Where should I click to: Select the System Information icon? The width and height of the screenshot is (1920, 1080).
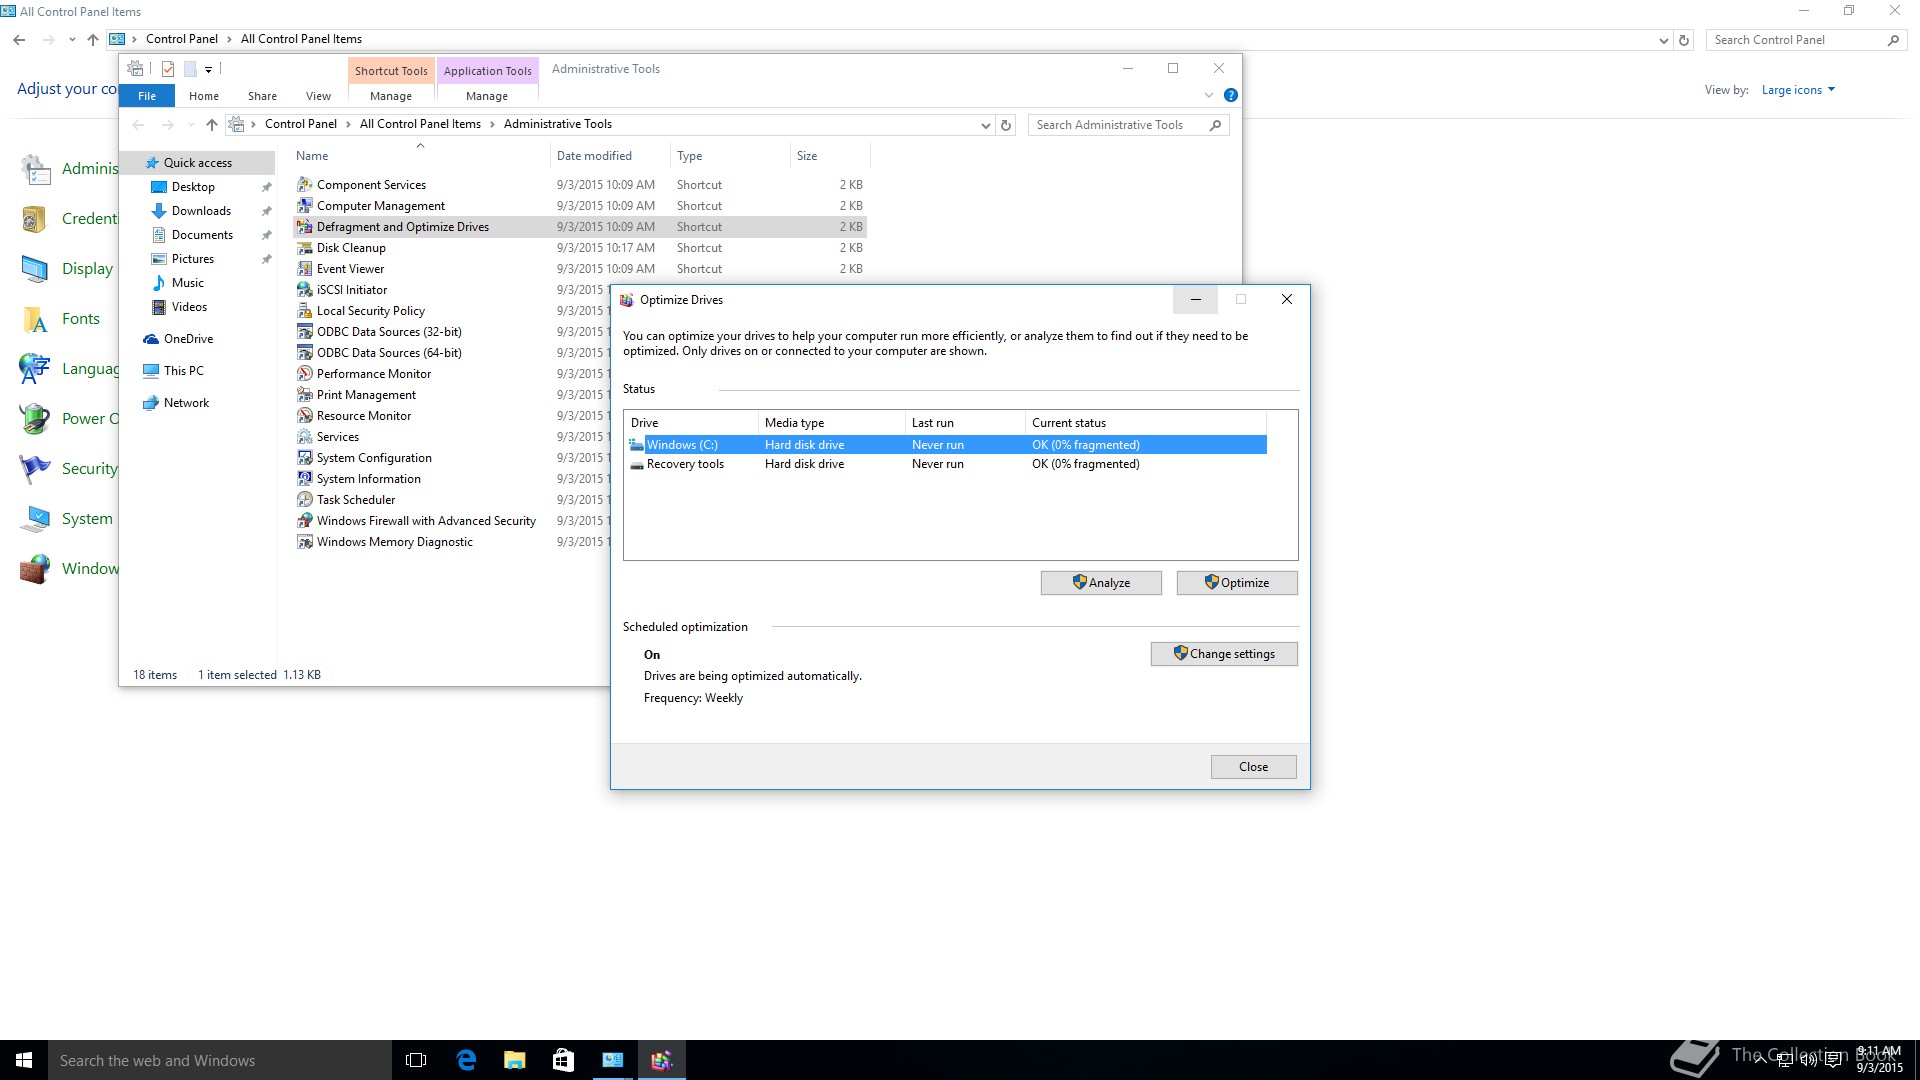(x=305, y=479)
